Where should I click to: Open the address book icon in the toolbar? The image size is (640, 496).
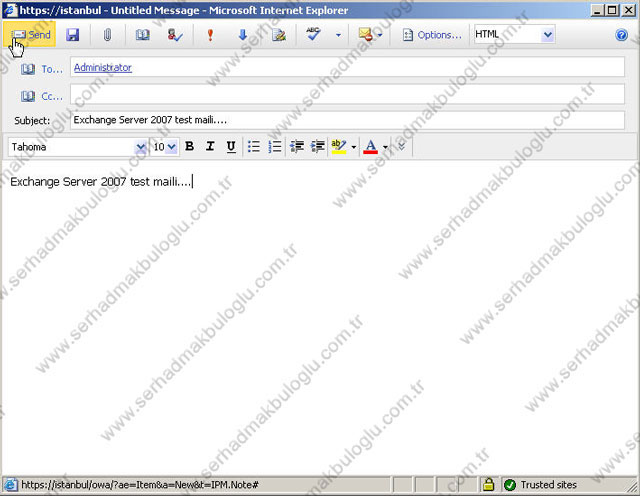click(142, 35)
